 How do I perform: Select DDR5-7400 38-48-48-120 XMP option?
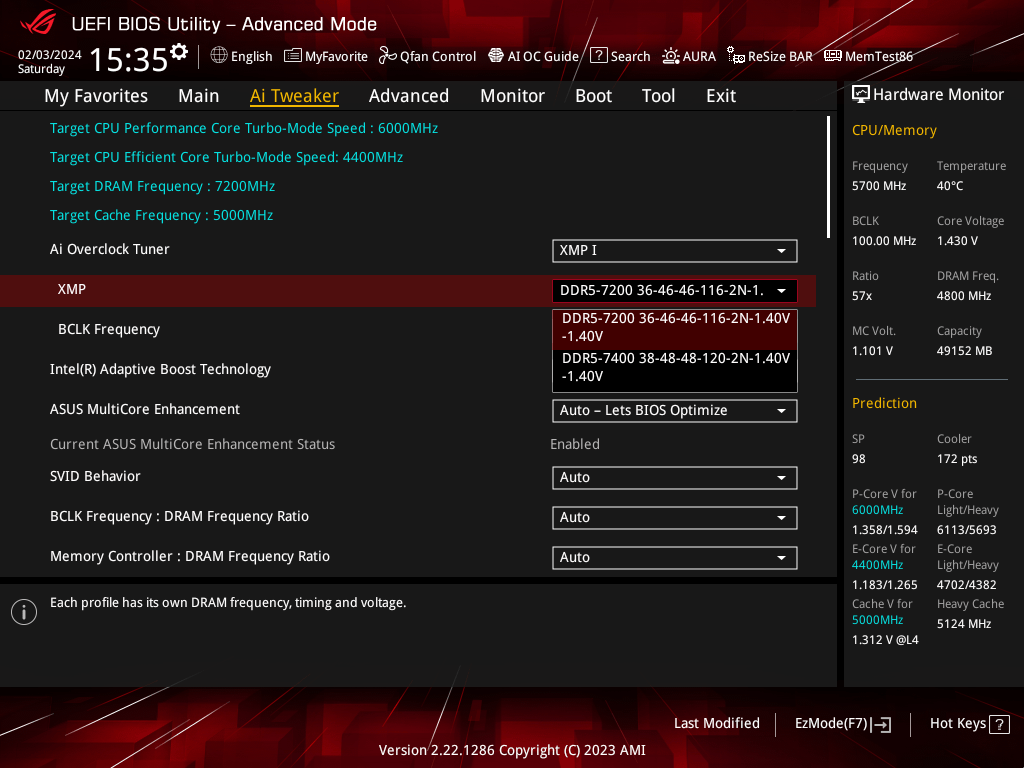pos(675,368)
